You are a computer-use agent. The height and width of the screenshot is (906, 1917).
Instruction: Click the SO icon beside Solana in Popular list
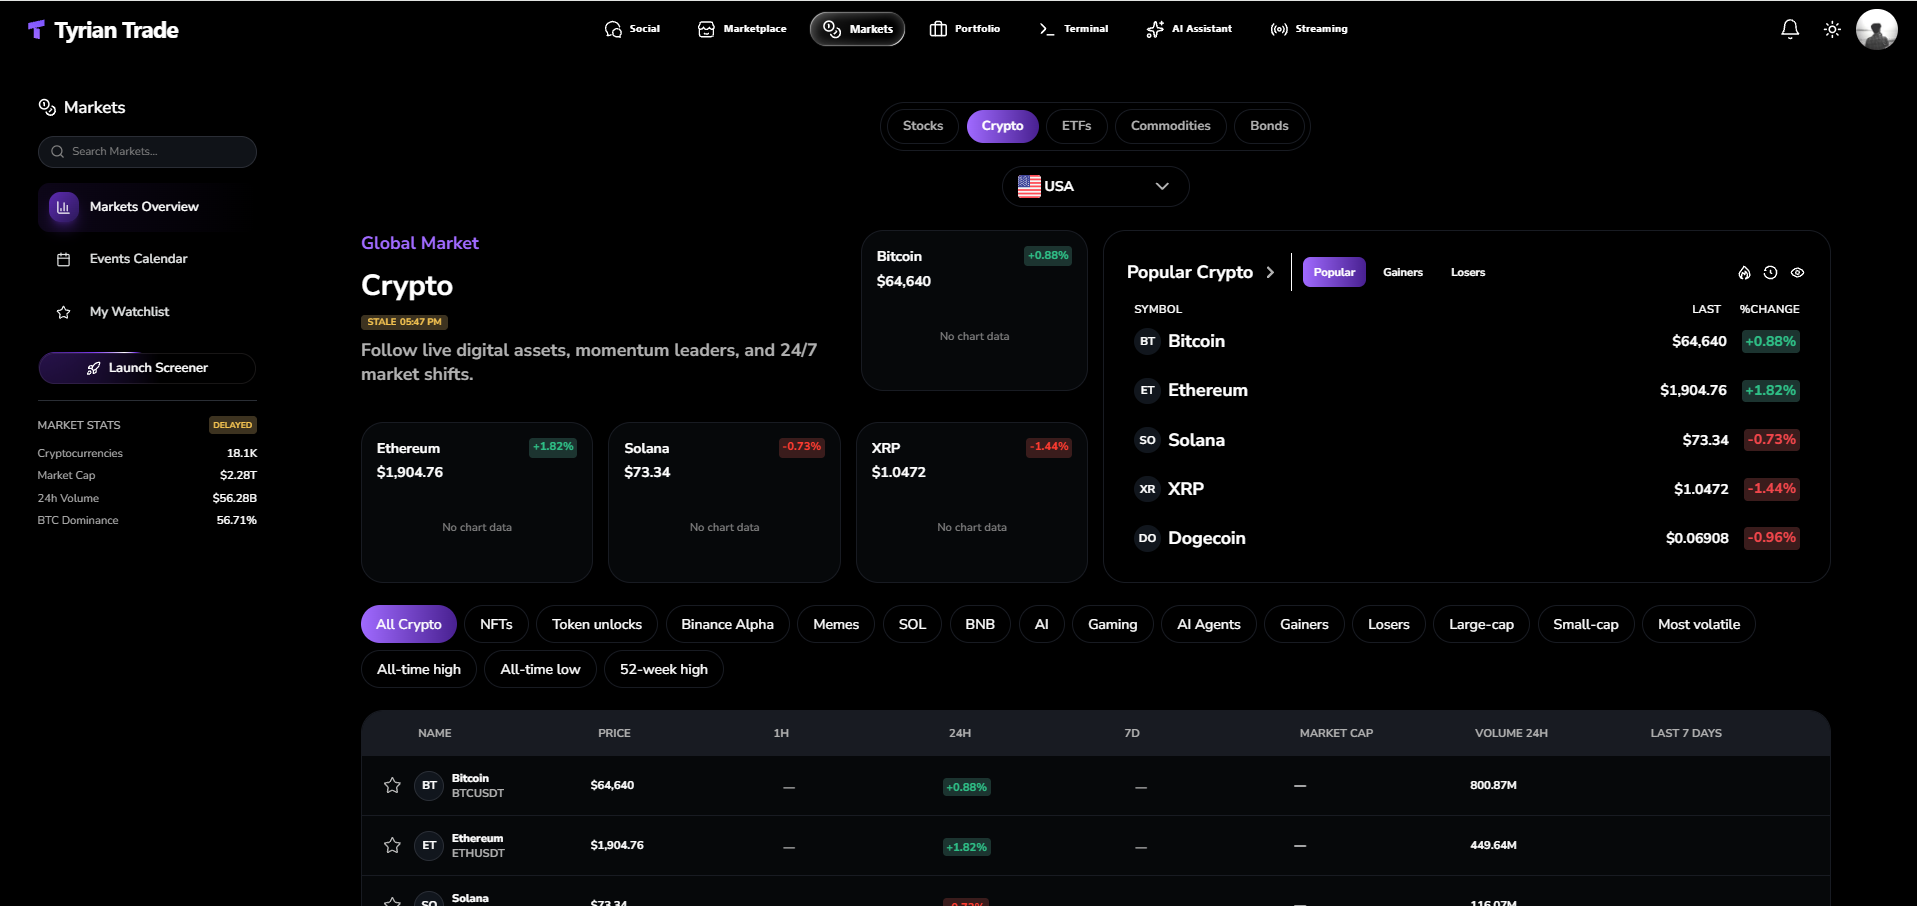1147,440
